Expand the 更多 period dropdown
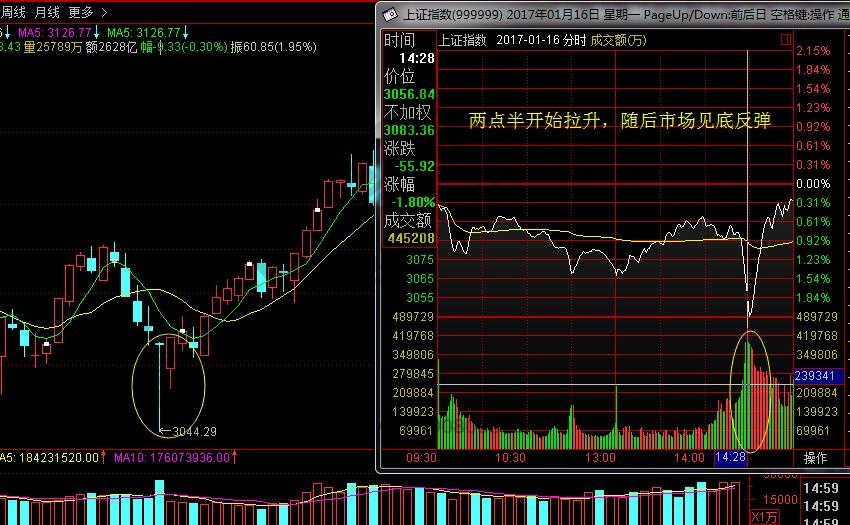The width and height of the screenshot is (850, 525). pos(81,12)
